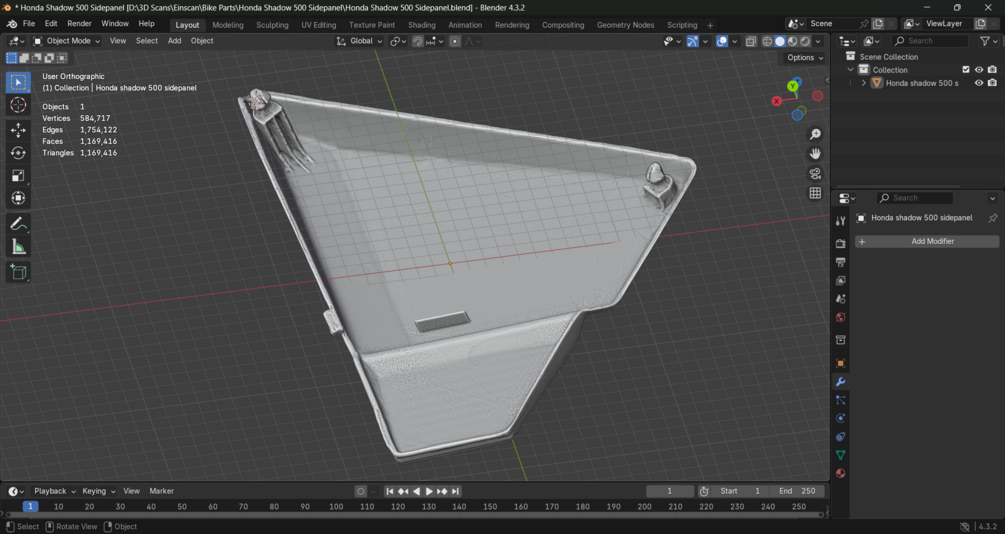Select the Transform tool

18,198
